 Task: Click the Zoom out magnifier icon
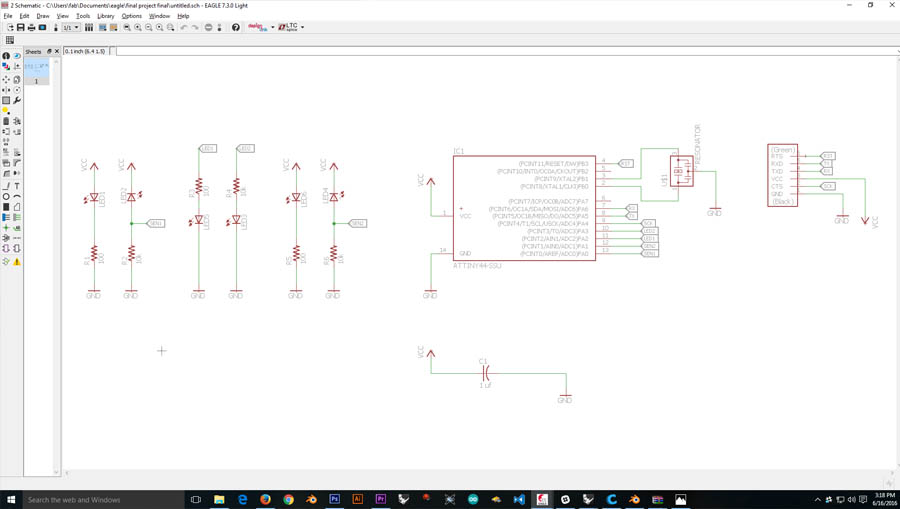[x=149, y=27]
